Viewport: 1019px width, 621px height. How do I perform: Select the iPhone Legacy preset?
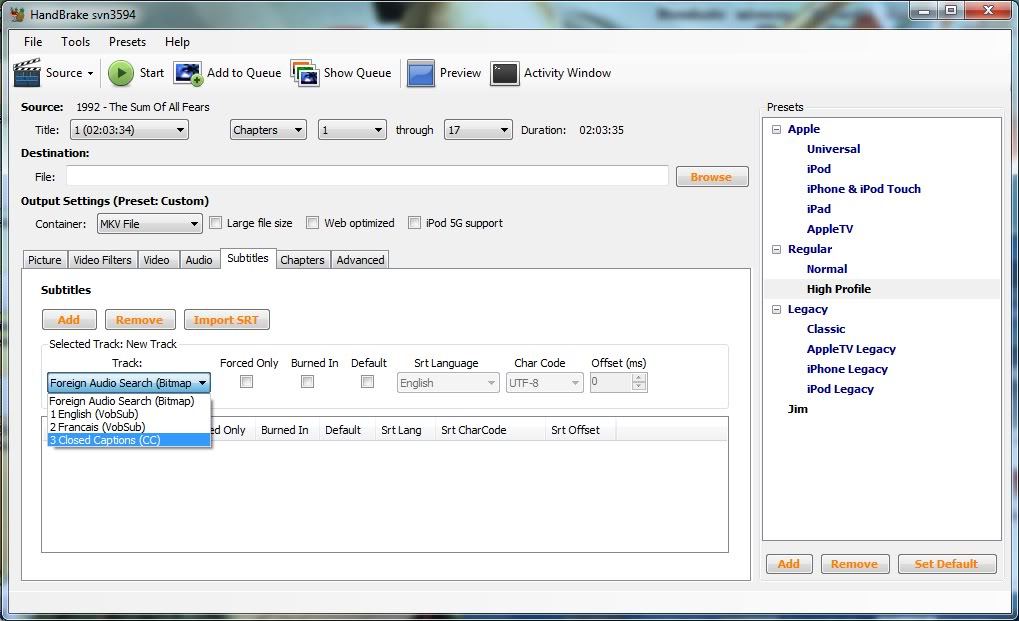[x=847, y=369]
